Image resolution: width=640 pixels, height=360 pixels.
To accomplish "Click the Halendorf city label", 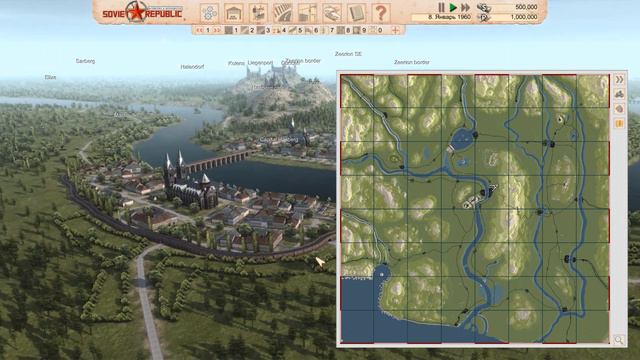I will tap(192, 67).
